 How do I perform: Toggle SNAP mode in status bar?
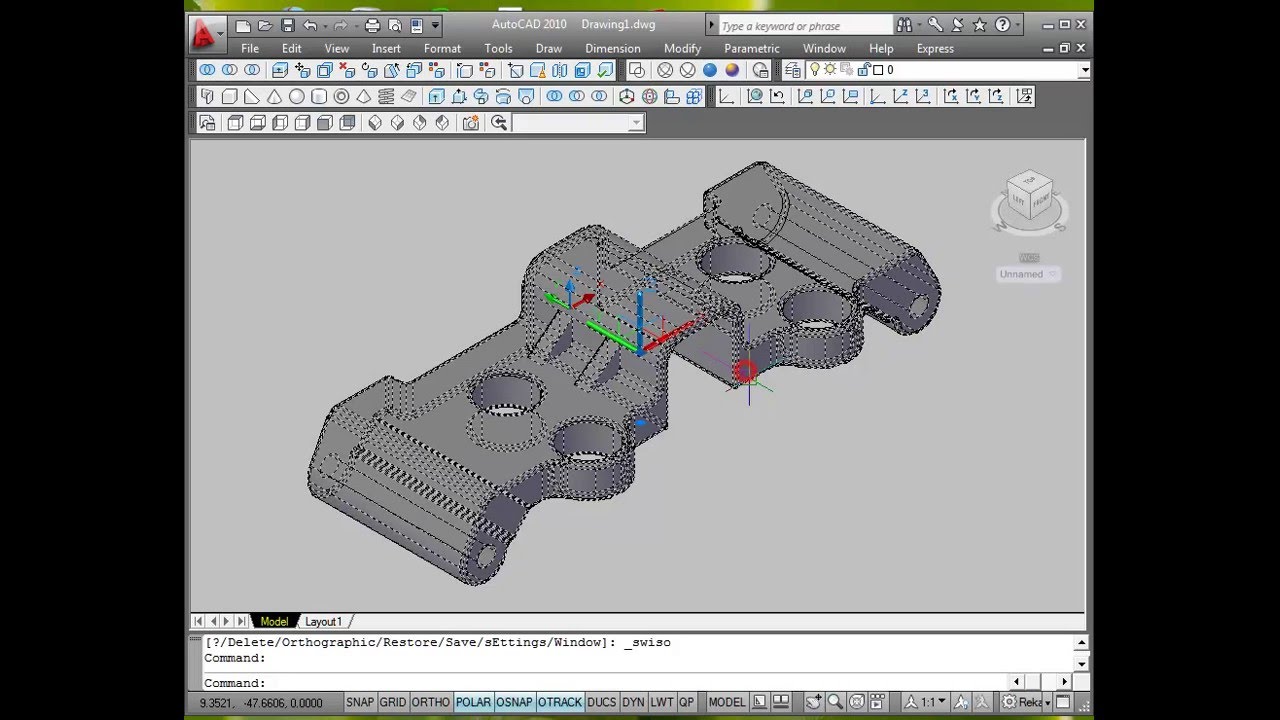point(360,702)
